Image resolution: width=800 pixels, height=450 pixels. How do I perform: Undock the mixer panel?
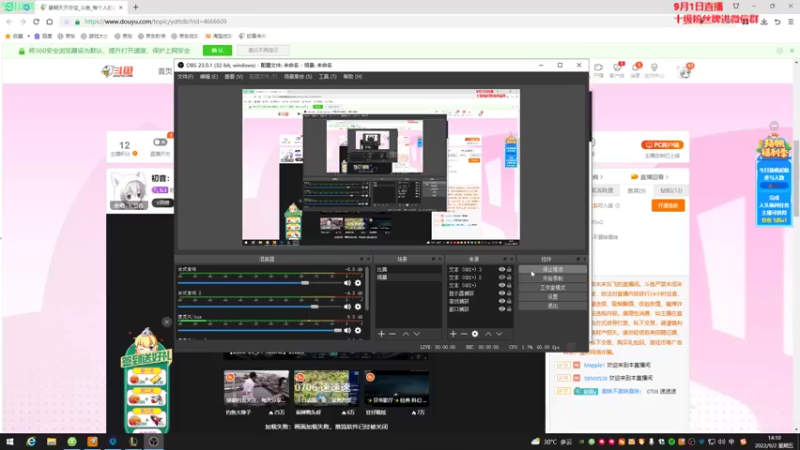[362, 259]
